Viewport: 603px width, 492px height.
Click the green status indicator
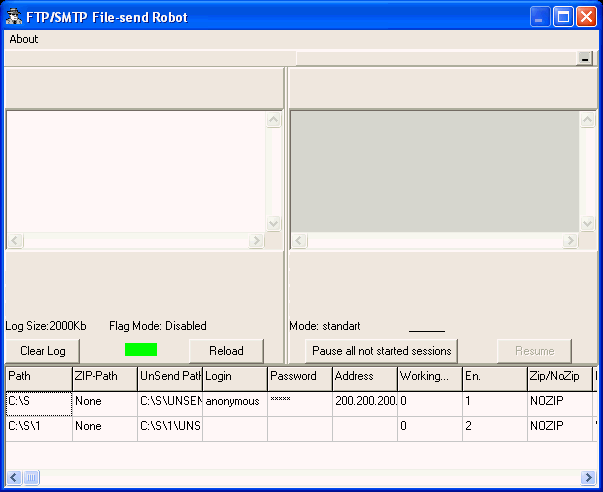click(x=141, y=350)
